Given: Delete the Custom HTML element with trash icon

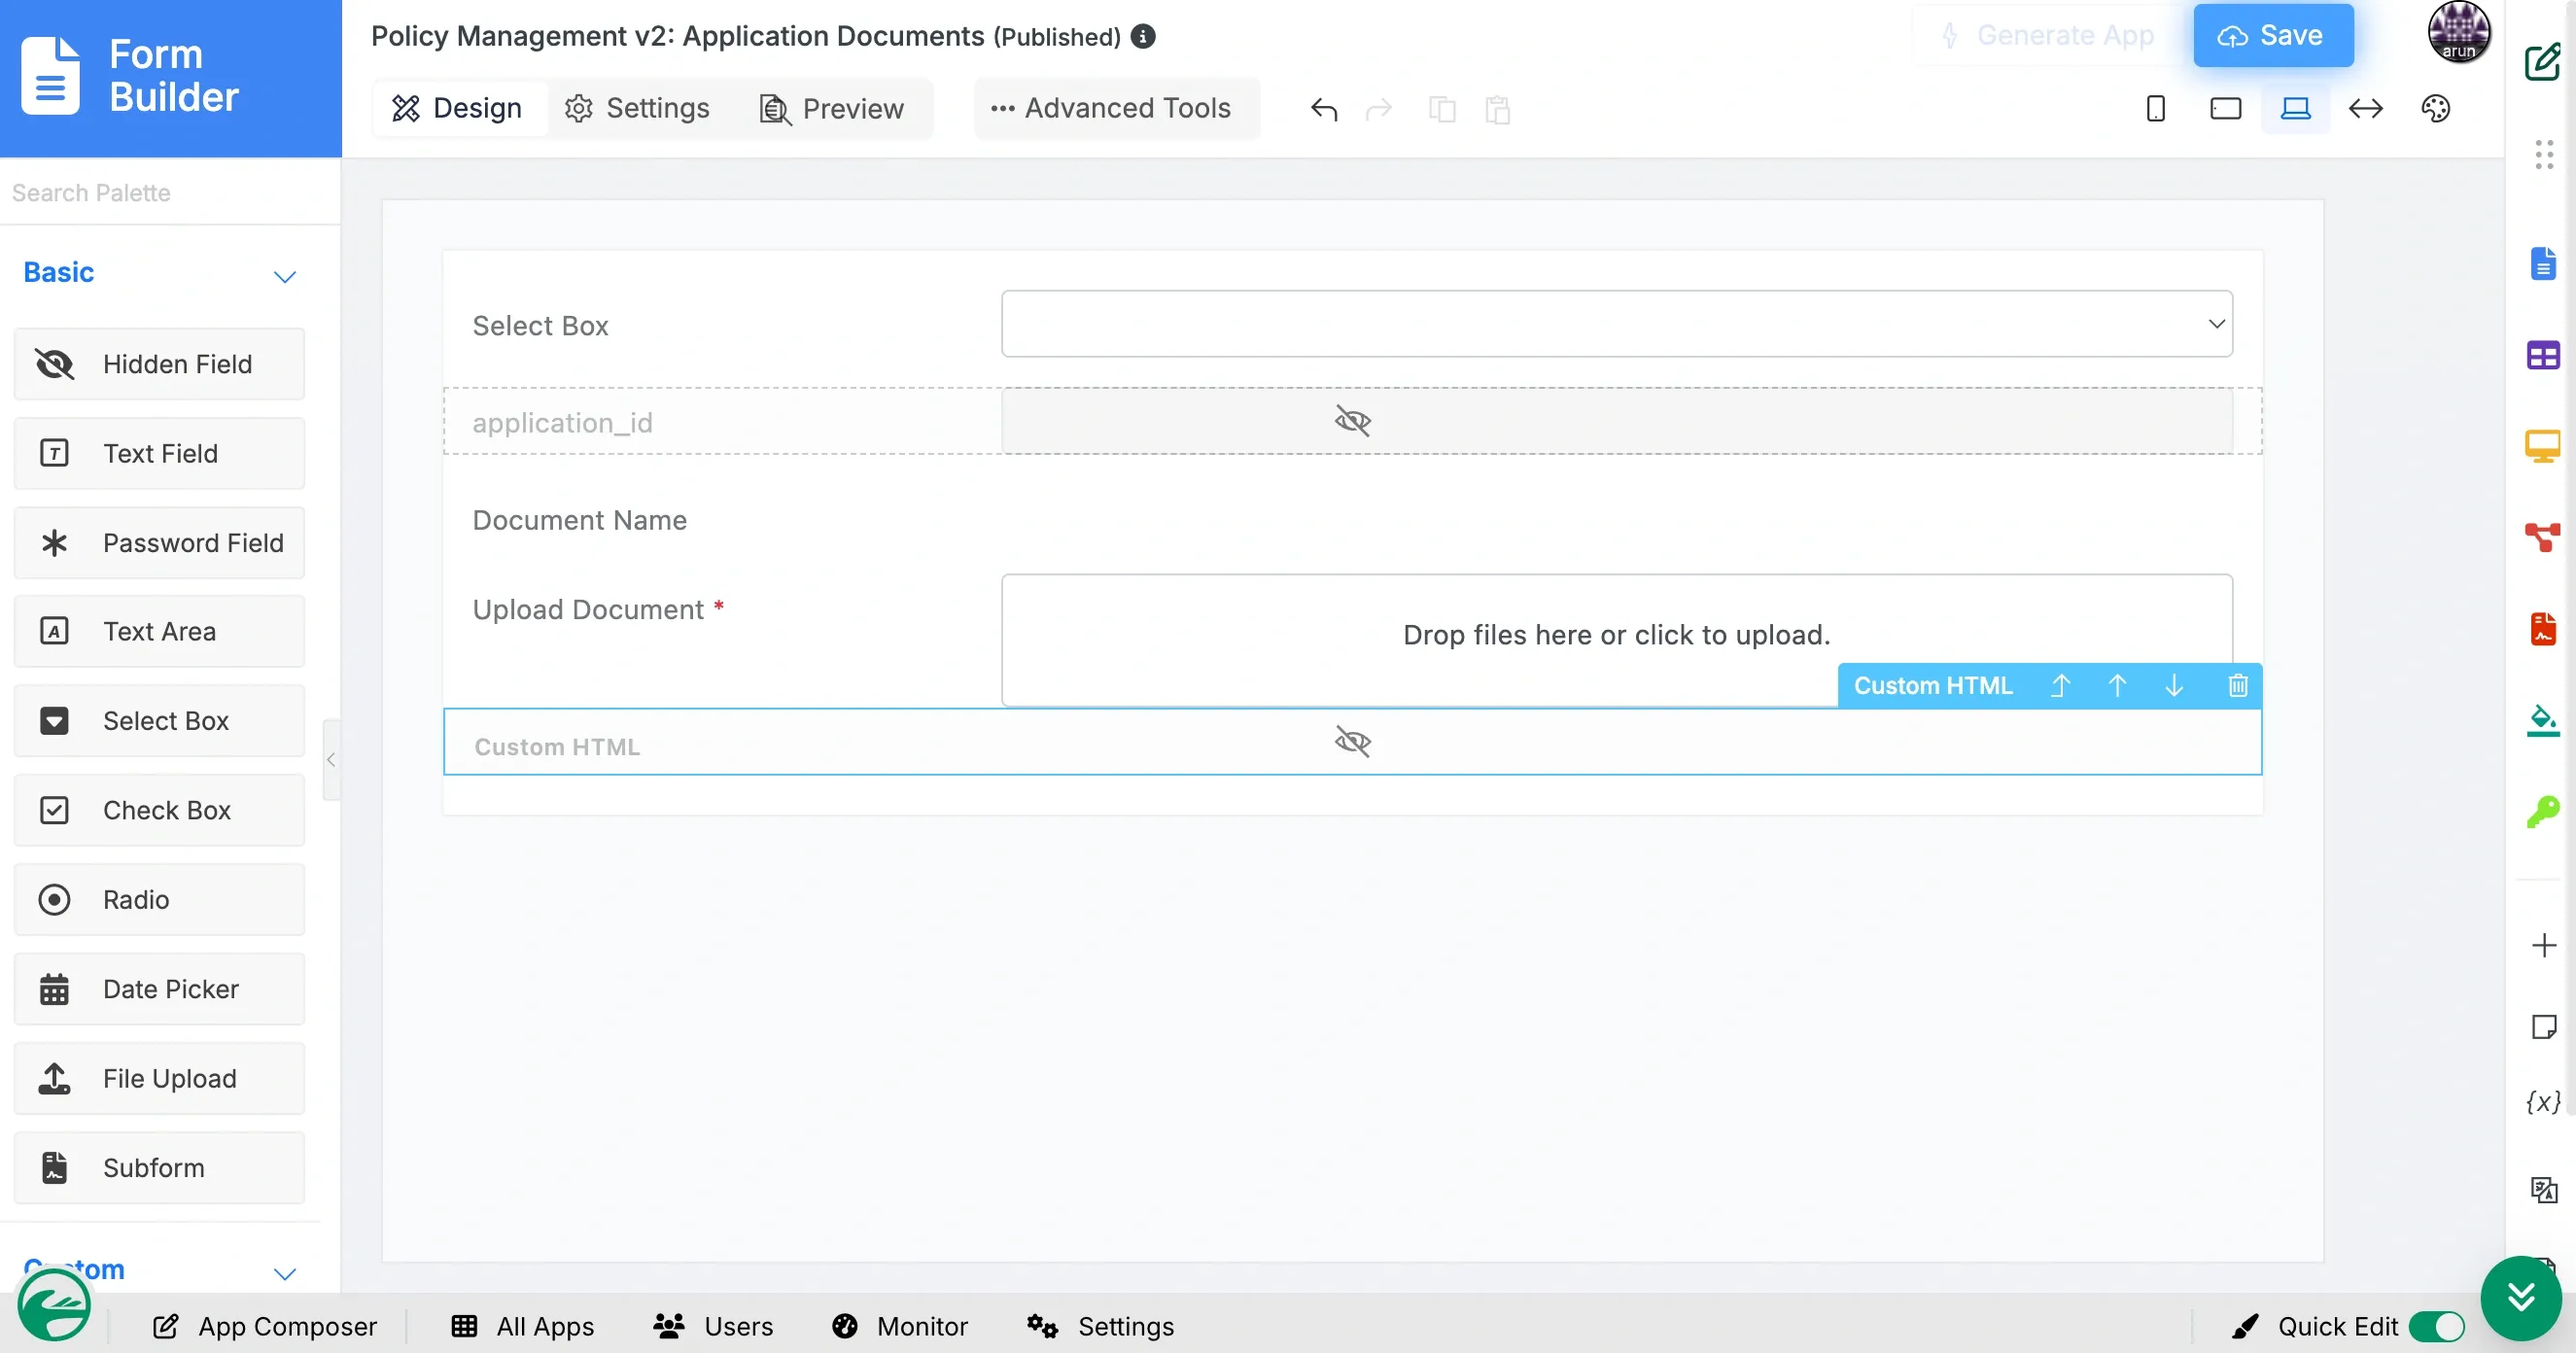Looking at the screenshot, I should (2237, 686).
